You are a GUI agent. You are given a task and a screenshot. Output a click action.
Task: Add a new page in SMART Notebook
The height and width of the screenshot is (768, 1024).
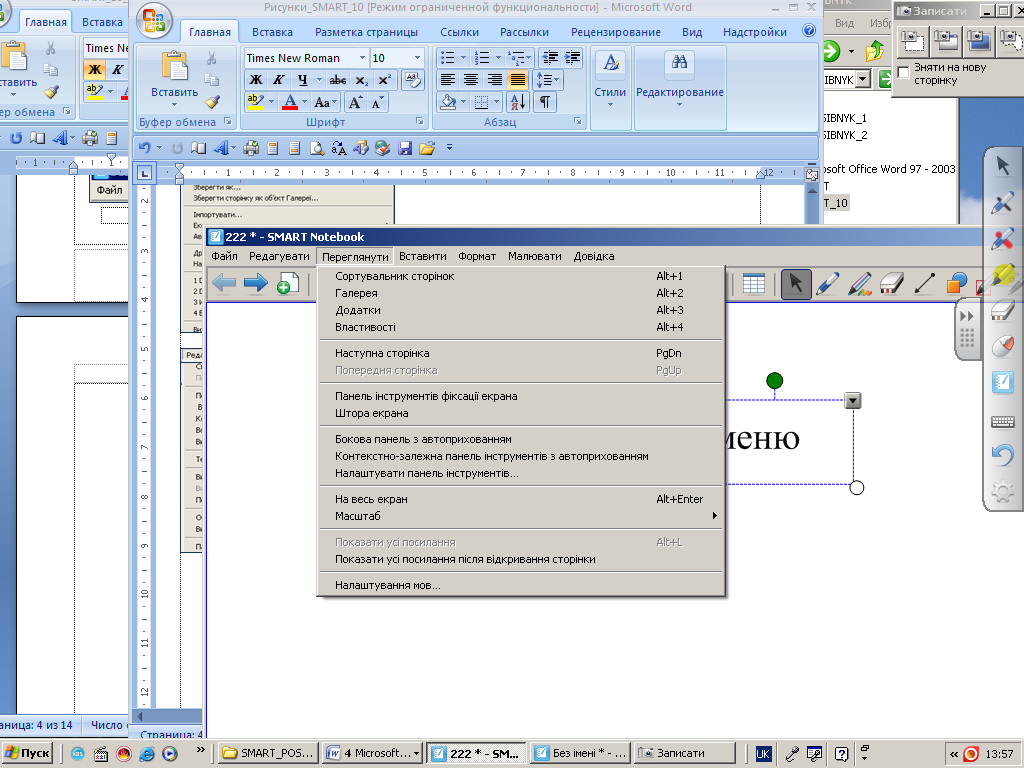coord(287,283)
